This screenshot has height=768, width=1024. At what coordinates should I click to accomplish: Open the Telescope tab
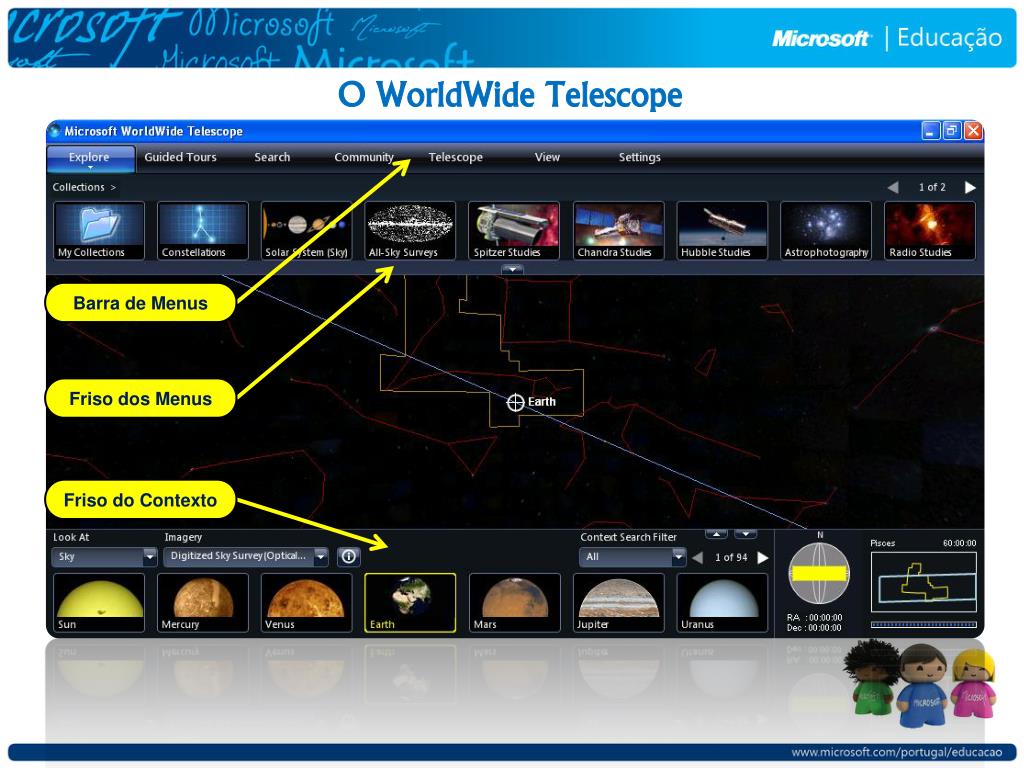tap(456, 157)
